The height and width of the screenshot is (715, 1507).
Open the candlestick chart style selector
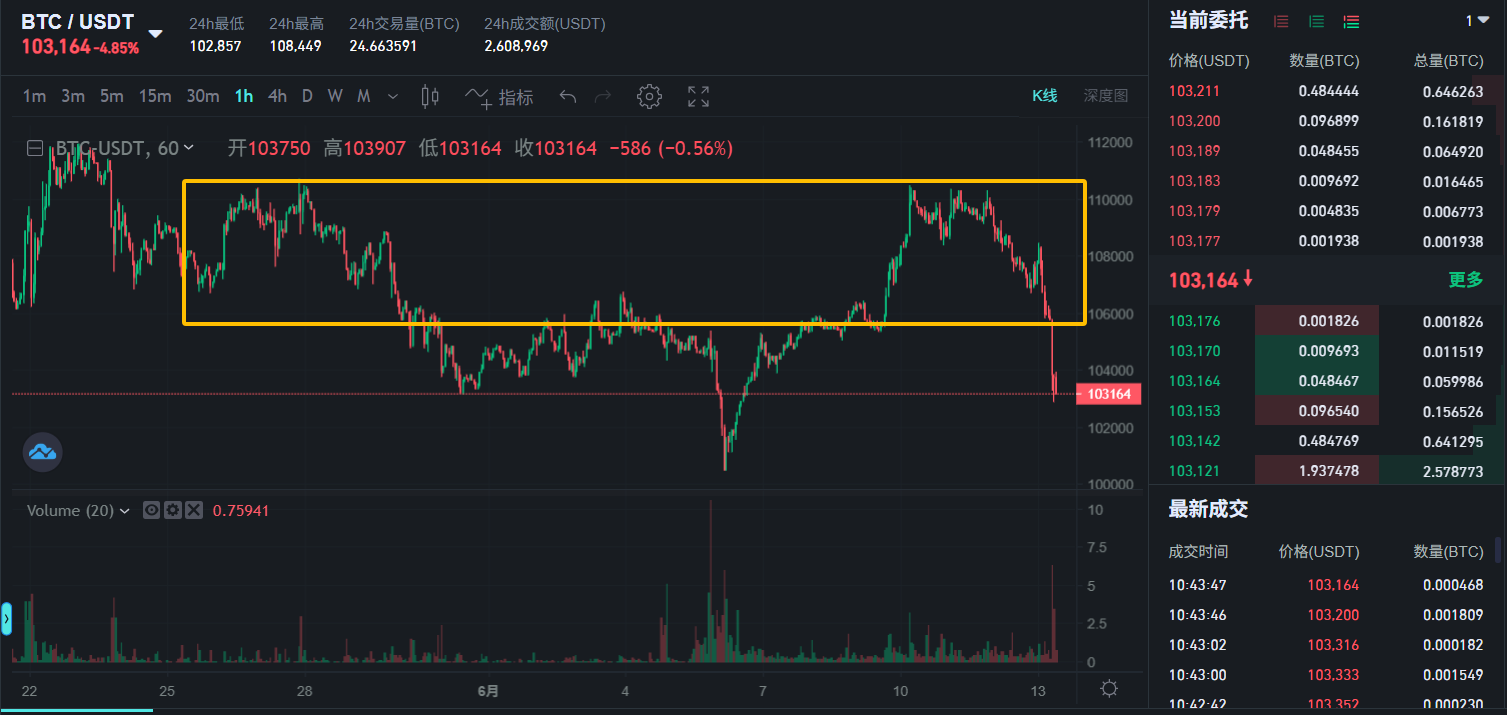pos(430,97)
